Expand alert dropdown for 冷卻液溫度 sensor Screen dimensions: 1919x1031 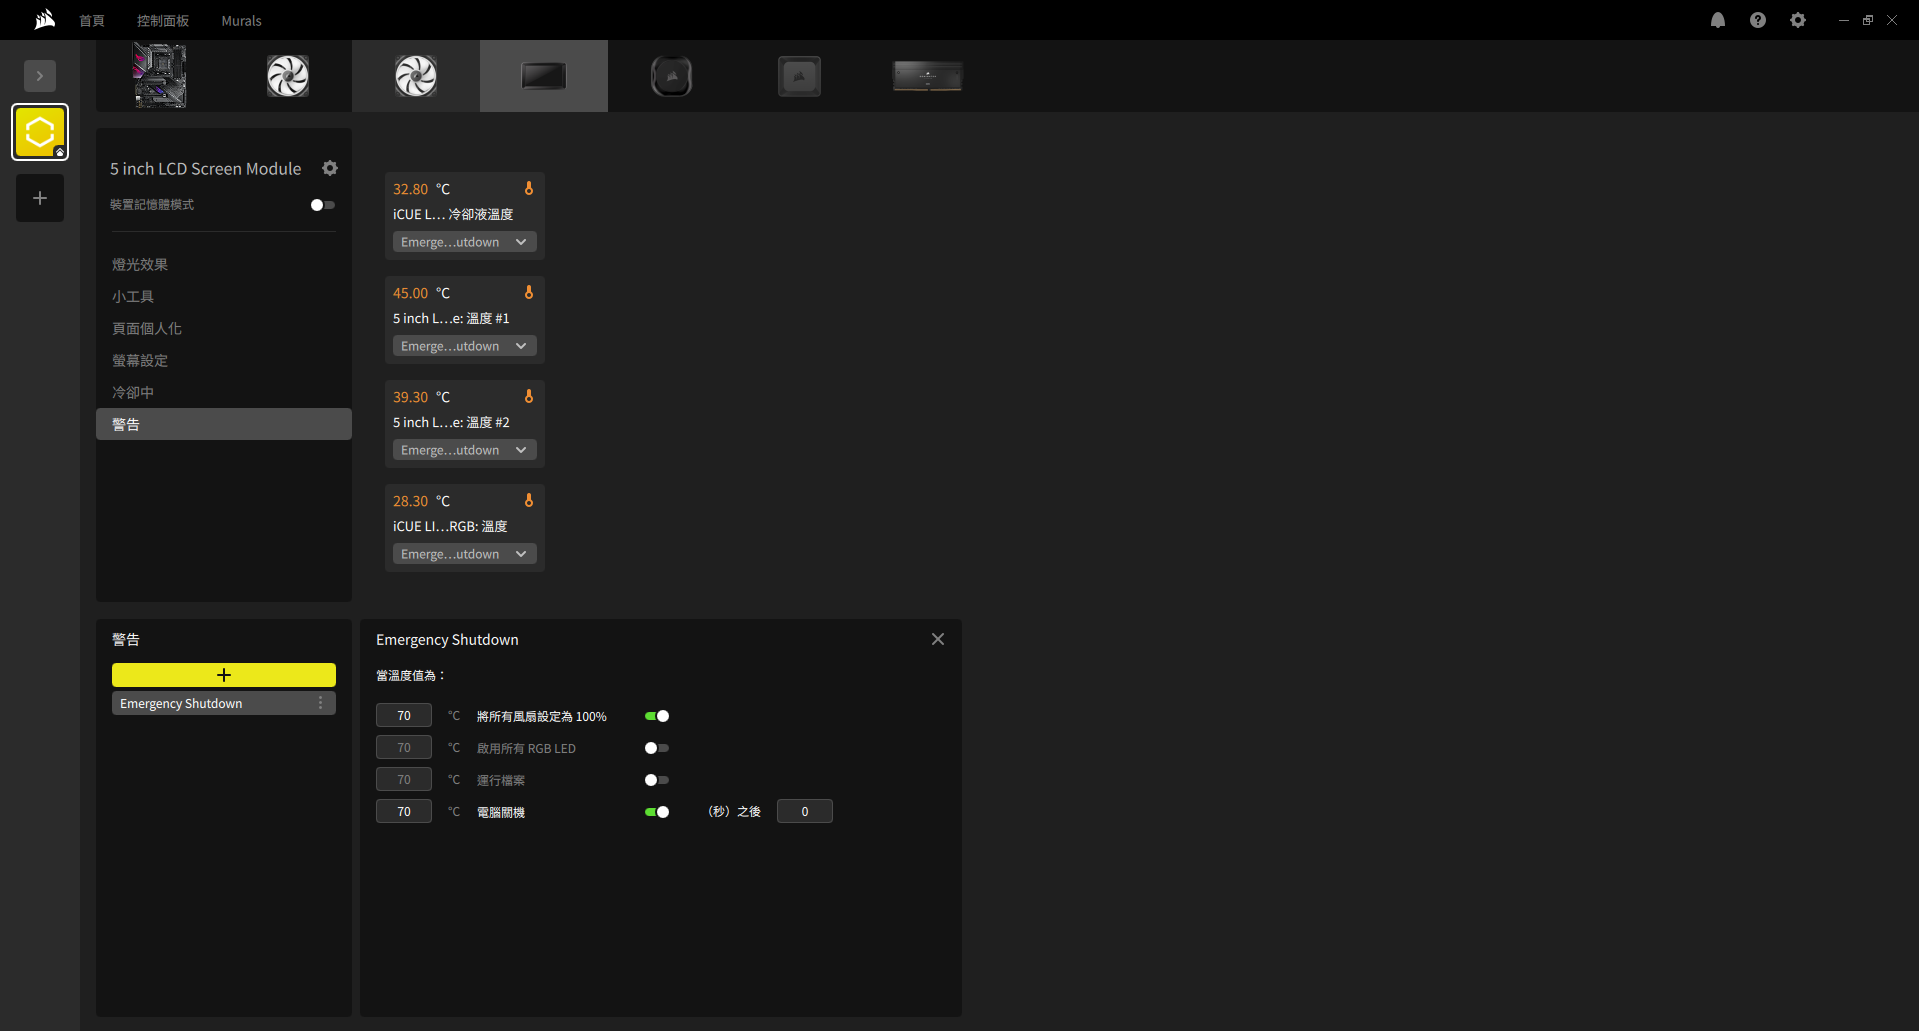click(x=465, y=242)
